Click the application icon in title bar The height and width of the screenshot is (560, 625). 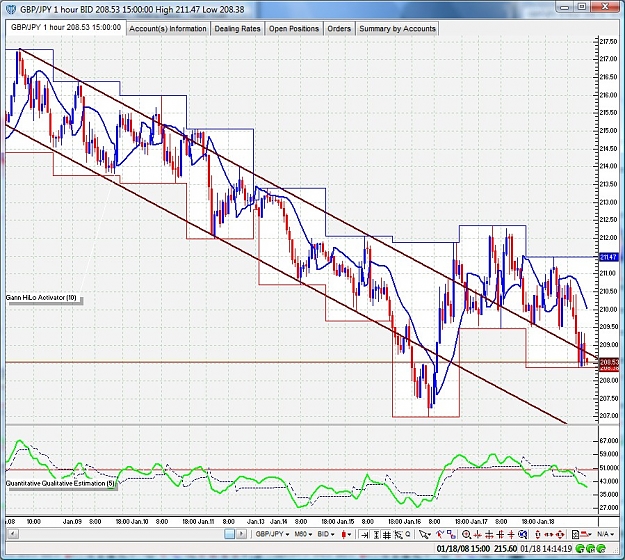11,9
